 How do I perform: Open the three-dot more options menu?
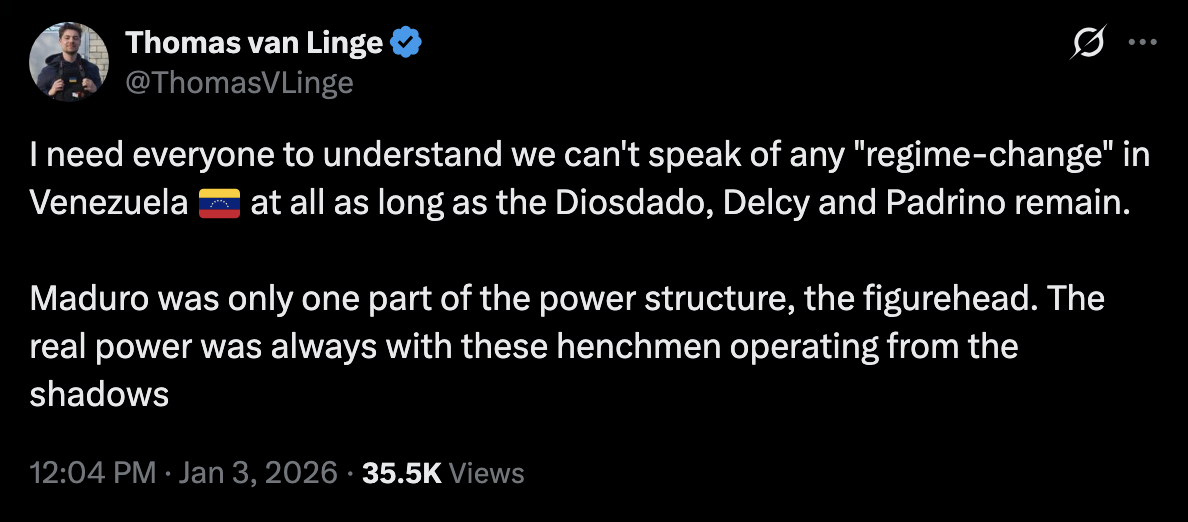(1140, 43)
